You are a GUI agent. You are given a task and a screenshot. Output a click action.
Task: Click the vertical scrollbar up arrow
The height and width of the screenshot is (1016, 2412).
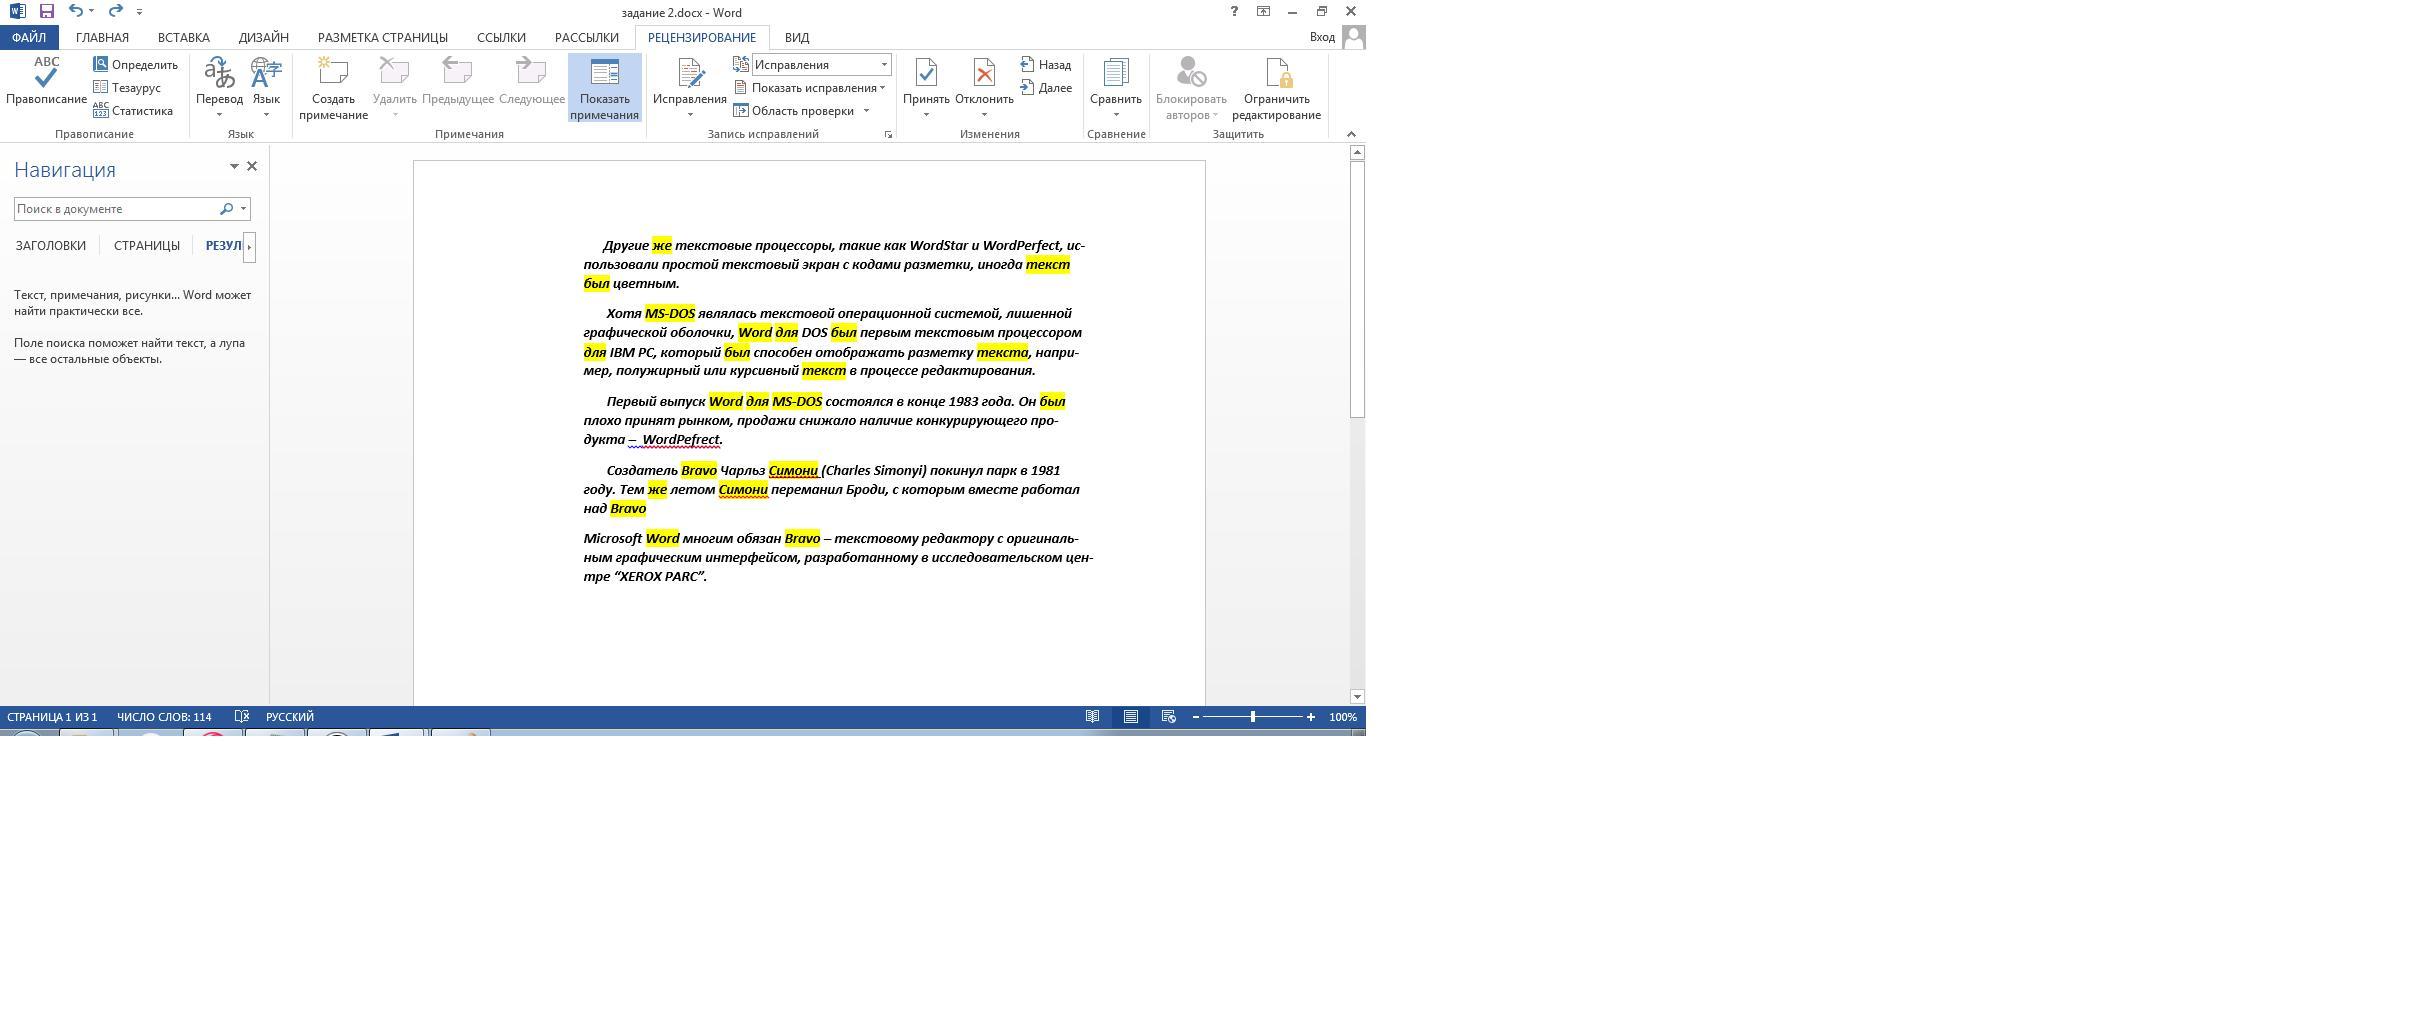pos(1357,153)
